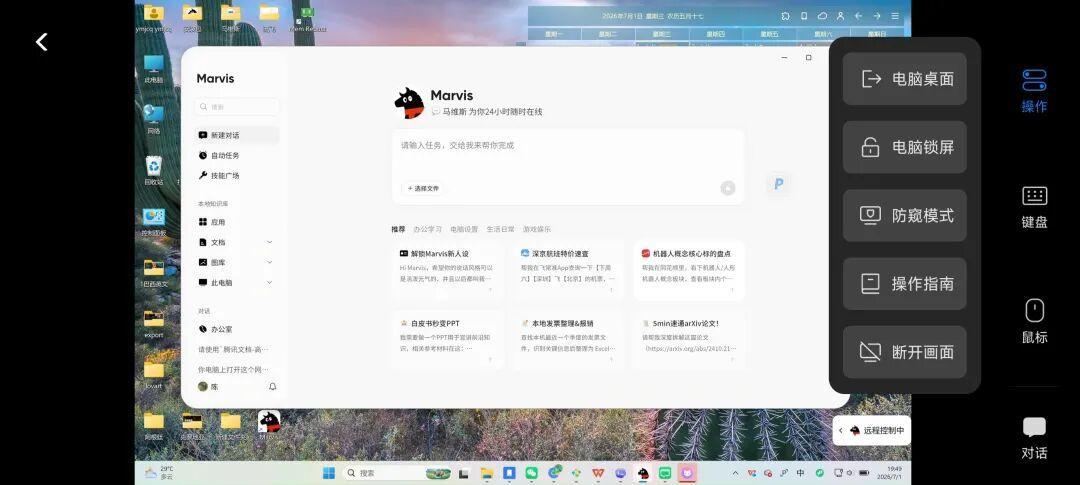The width and height of the screenshot is (1080, 485).
Task: Enable 防窥模式 privacy mode
Action: 904,216
